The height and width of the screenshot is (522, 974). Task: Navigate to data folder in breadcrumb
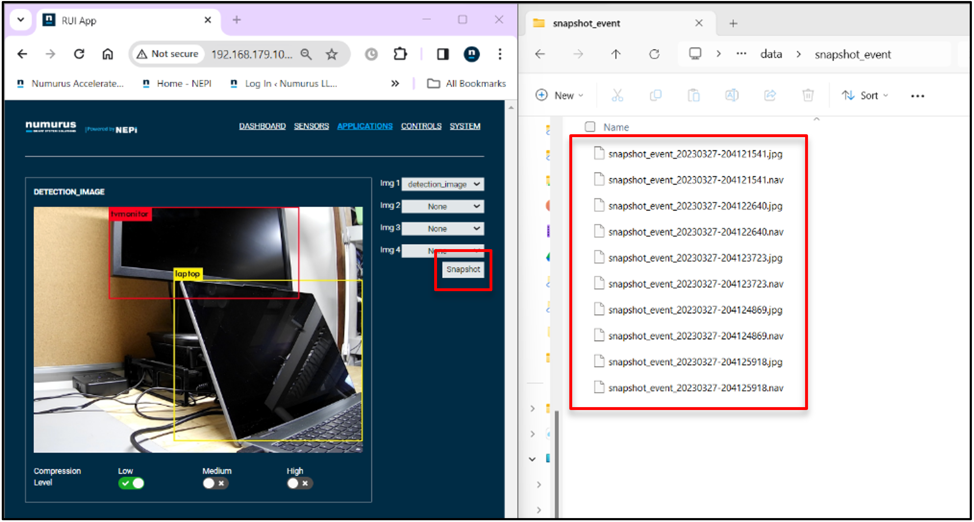771,54
